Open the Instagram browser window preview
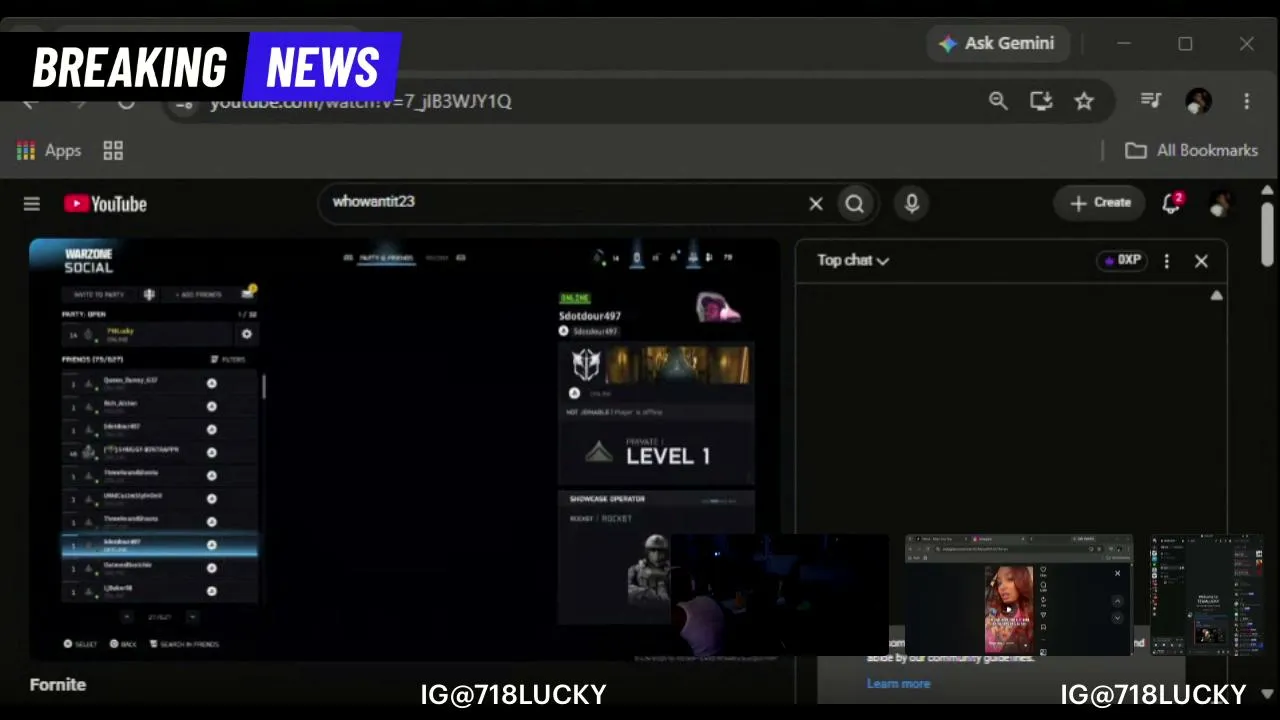Viewport: 1280px width, 720px height. (x=1019, y=596)
